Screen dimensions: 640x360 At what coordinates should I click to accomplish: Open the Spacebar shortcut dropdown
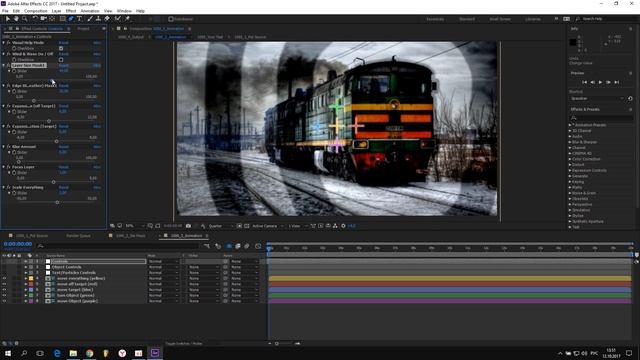coord(597,98)
